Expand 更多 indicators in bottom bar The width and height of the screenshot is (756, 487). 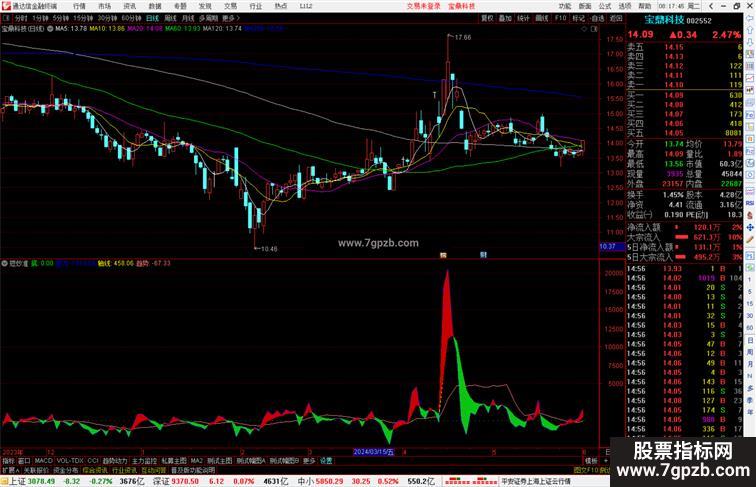click(309, 461)
